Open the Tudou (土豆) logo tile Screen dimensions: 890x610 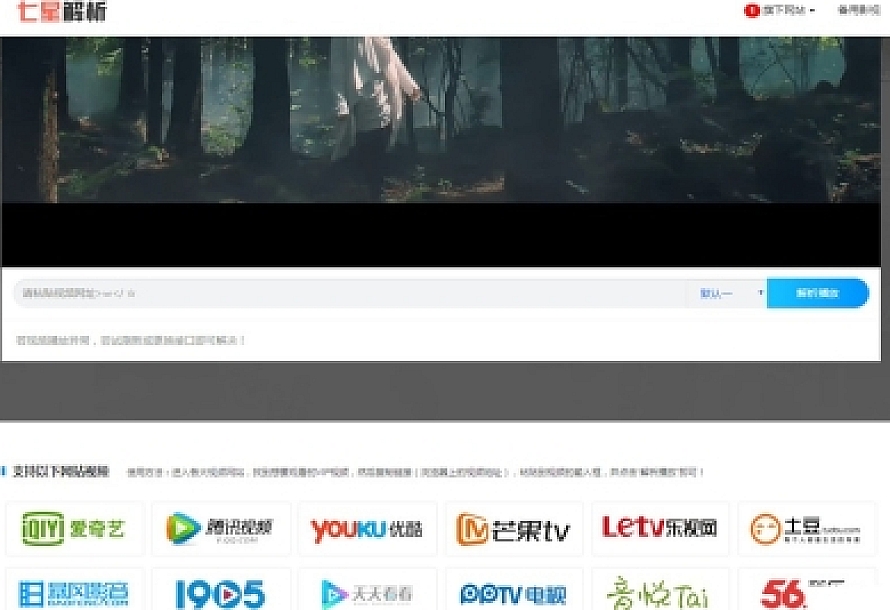(806, 529)
